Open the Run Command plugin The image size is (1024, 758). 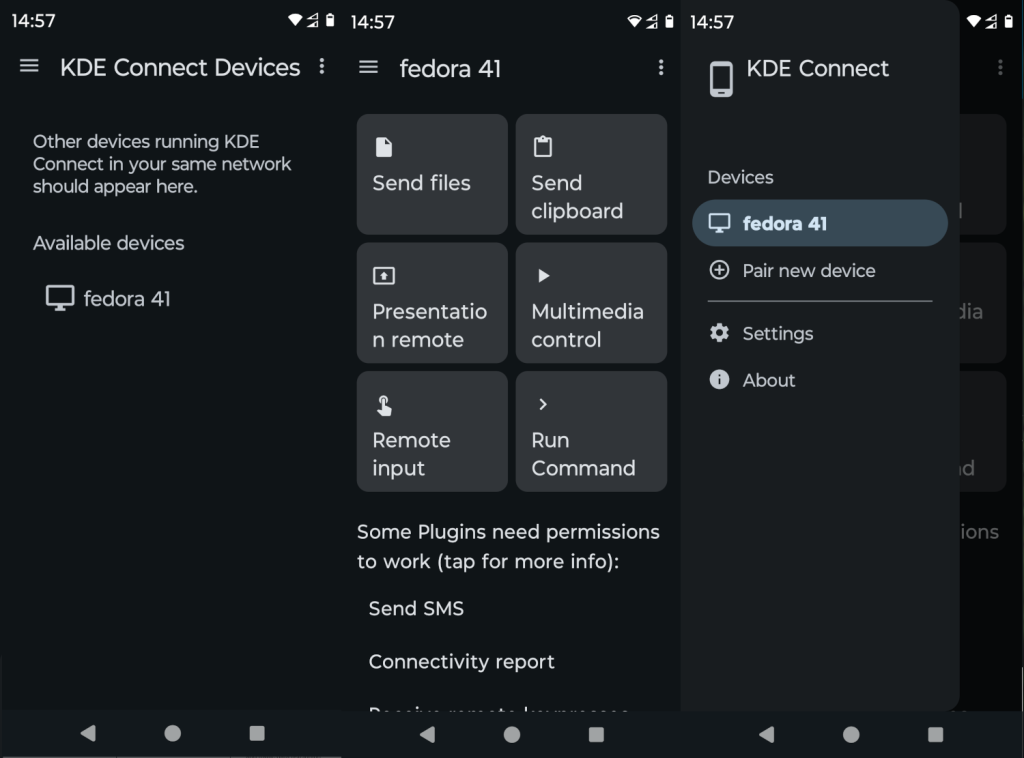point(591,431)
